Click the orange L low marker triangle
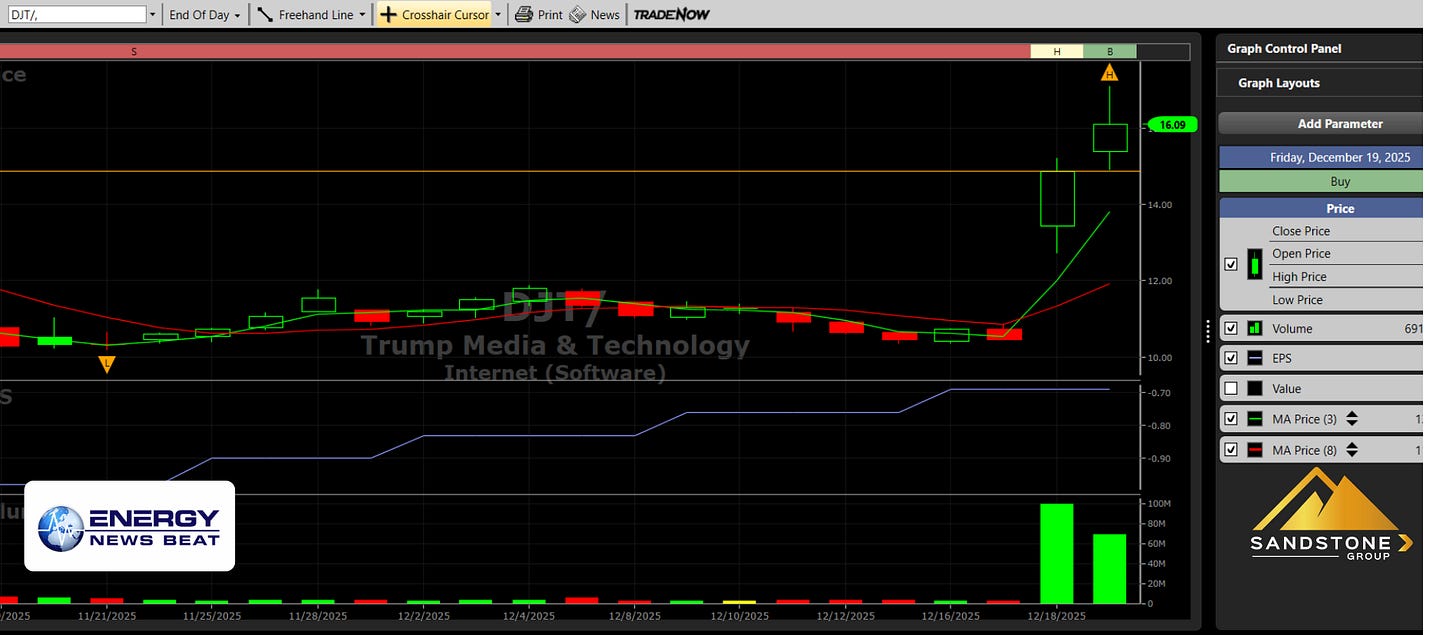Image resolution: width=1456 pixels, height=635 pixels. coord(107,364)
